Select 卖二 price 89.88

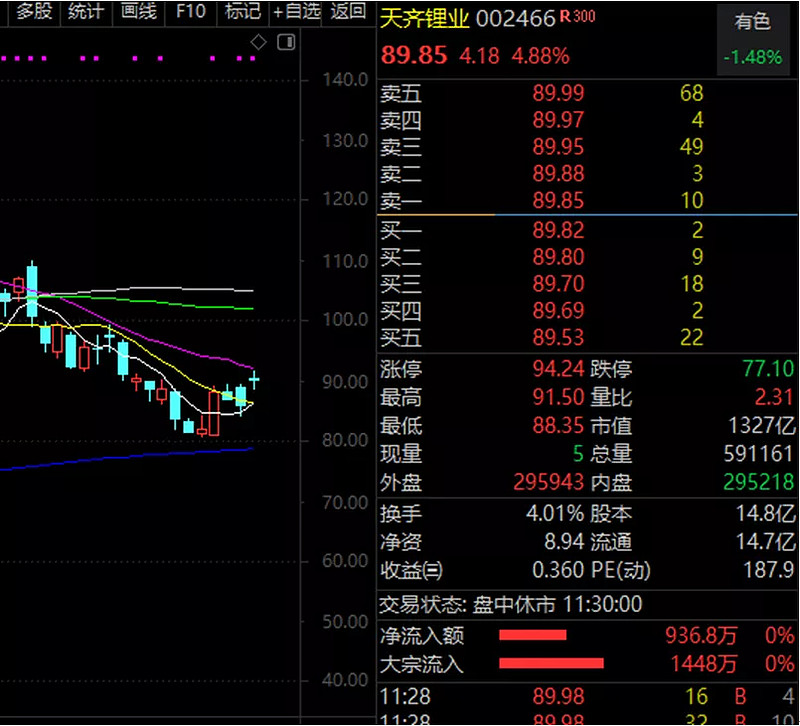pyautogui.click(x=558, y=174)
